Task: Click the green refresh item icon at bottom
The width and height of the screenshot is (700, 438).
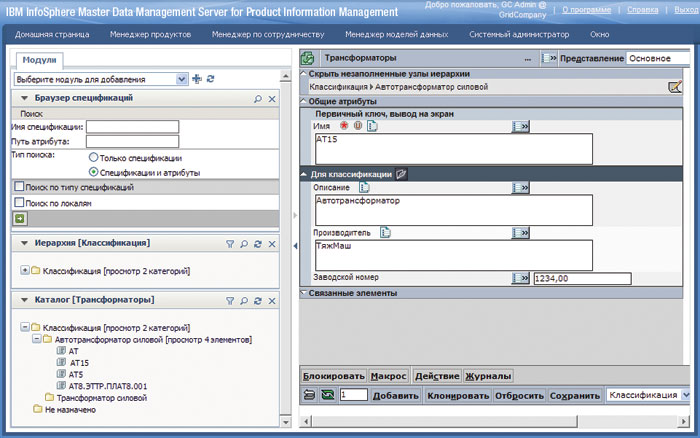Action: (x=328, y=395)
